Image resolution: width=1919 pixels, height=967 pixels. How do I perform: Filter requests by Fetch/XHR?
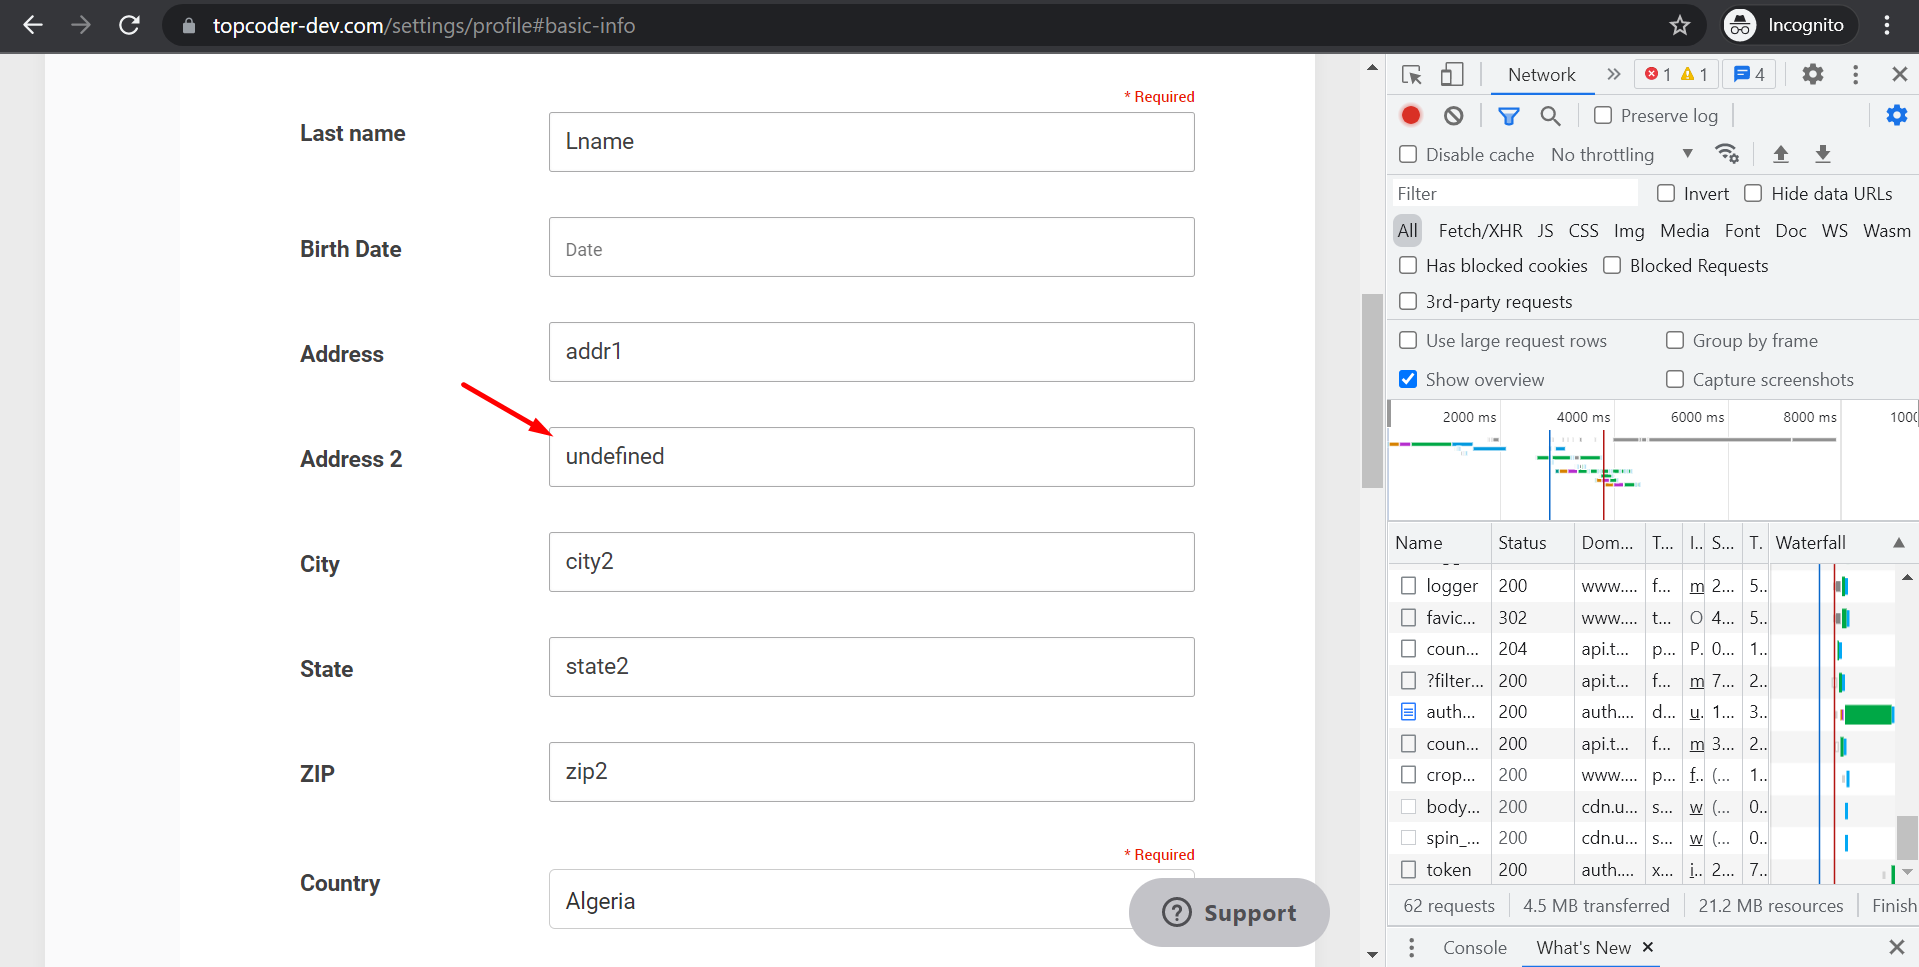coord(1479,230)
